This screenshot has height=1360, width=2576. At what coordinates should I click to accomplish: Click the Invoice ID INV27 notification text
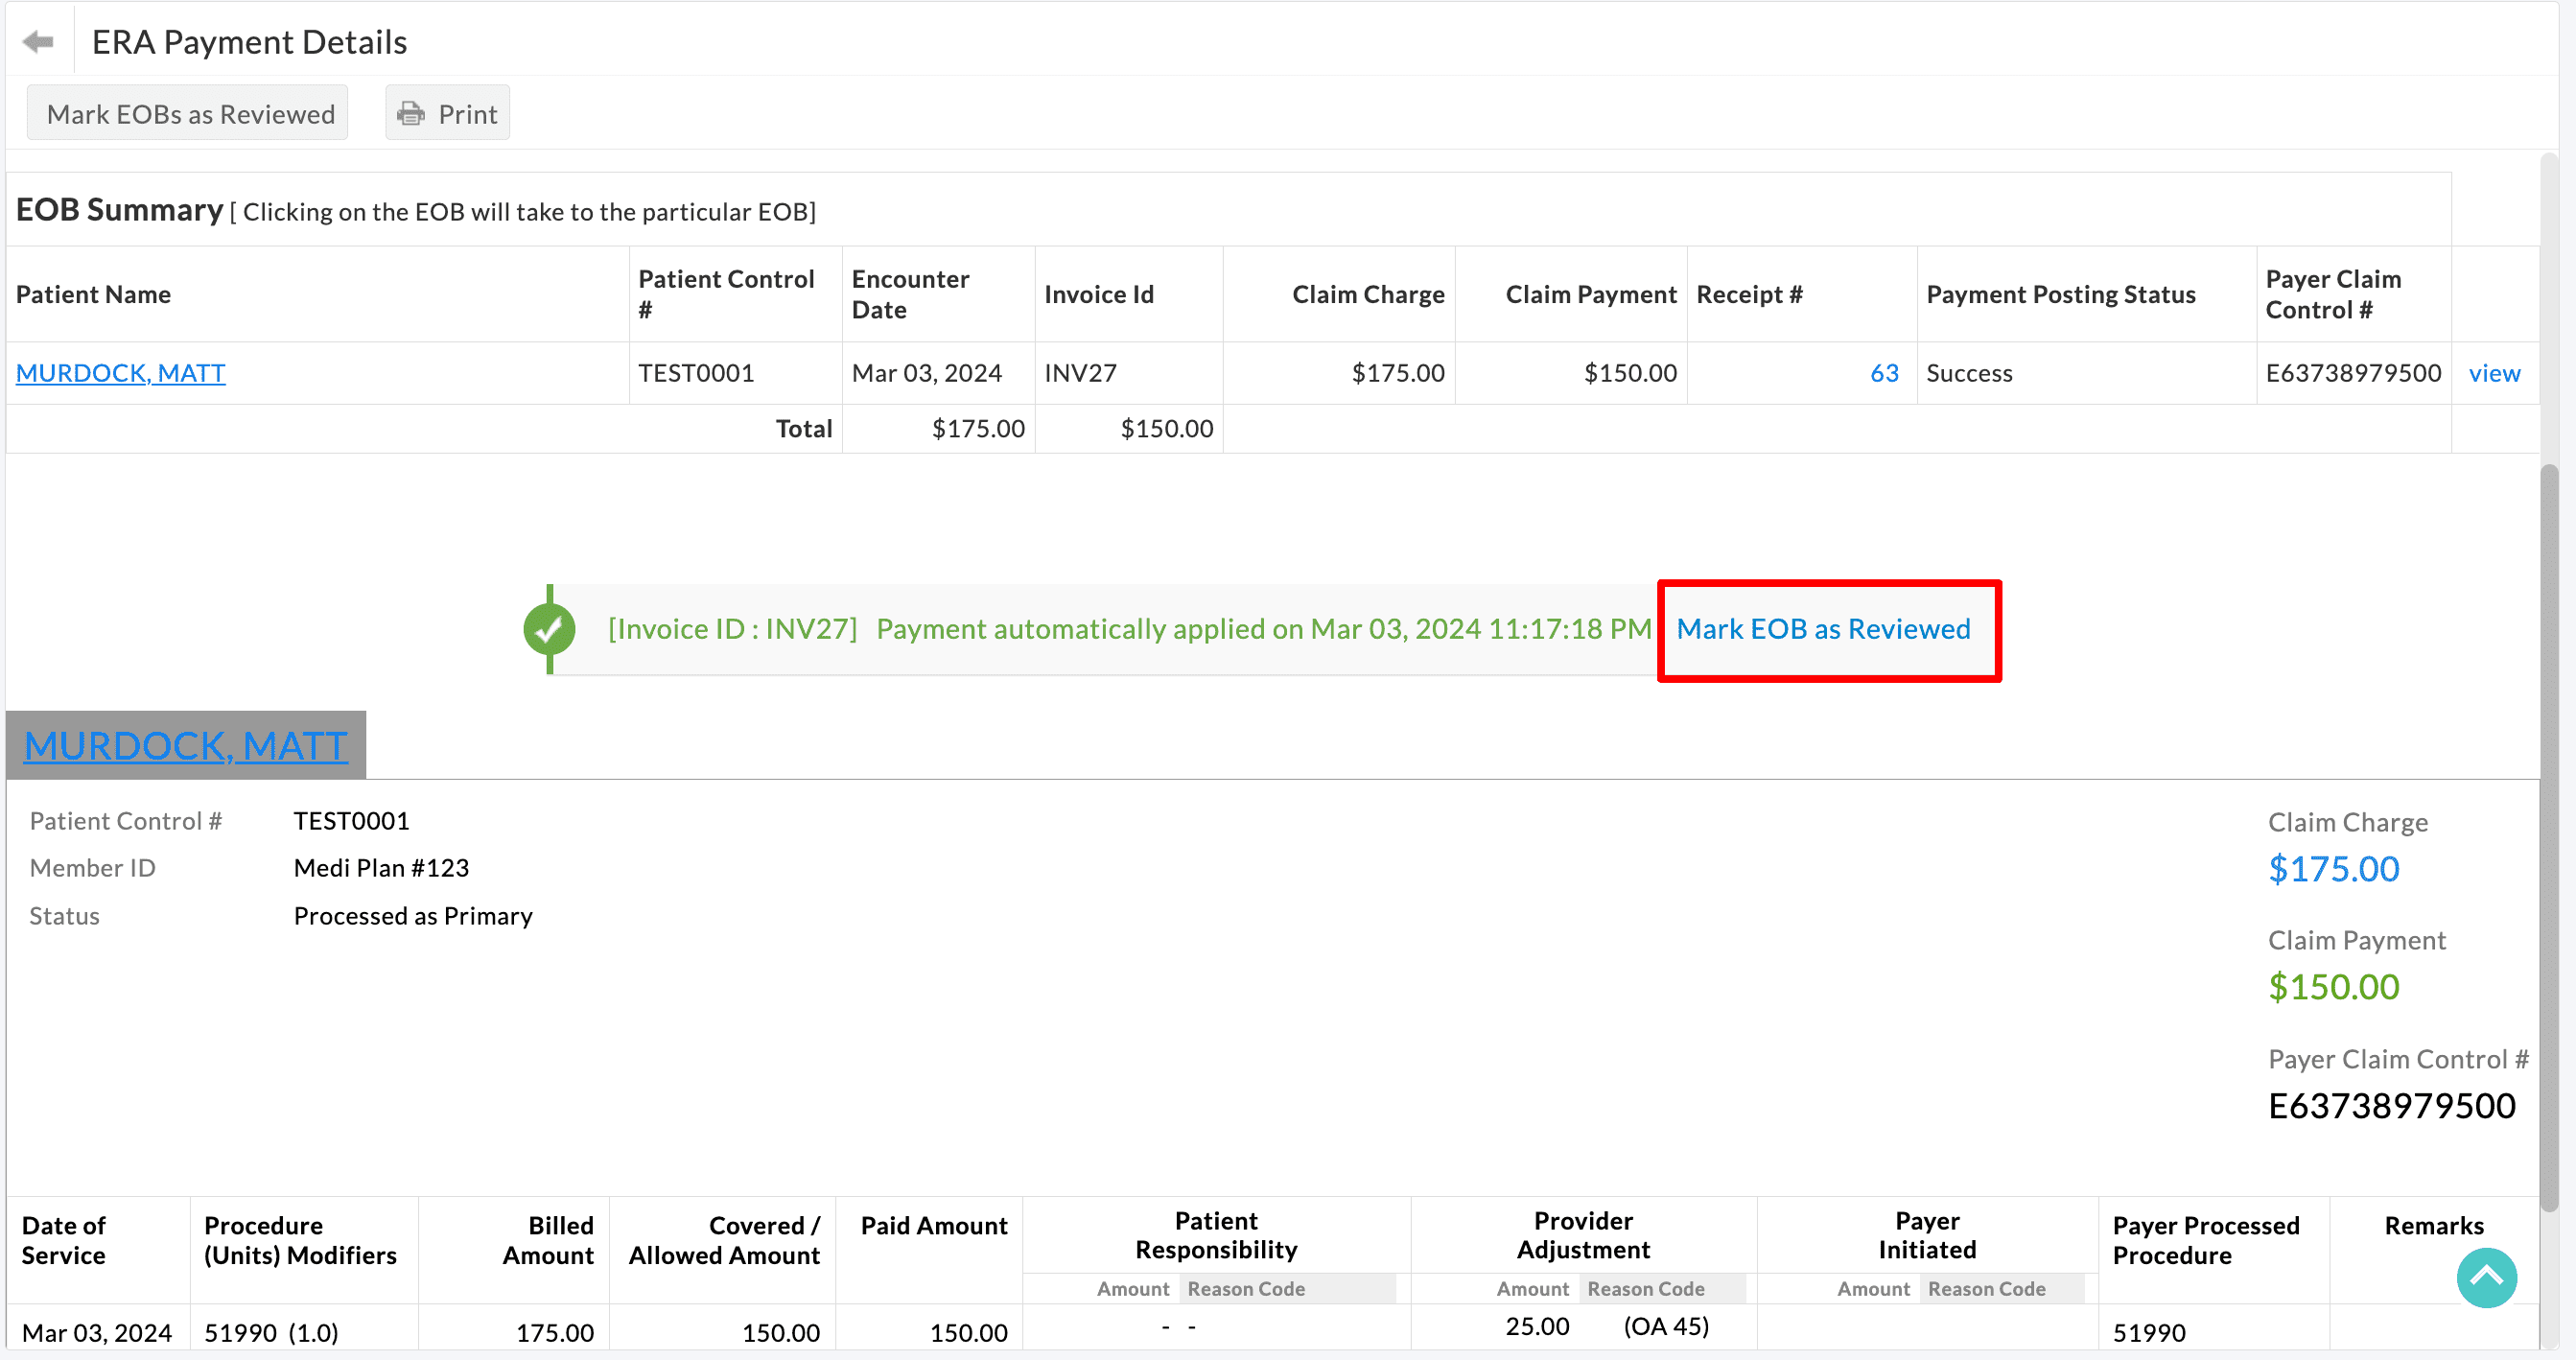pyautogui.click(x=732, y=629)
